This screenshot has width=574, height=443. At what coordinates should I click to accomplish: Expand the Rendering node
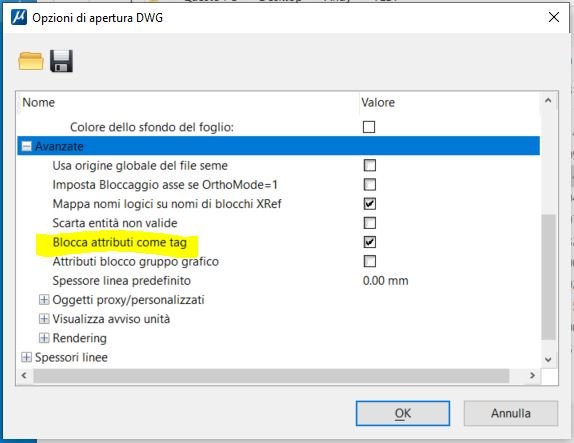pos(44,338)
